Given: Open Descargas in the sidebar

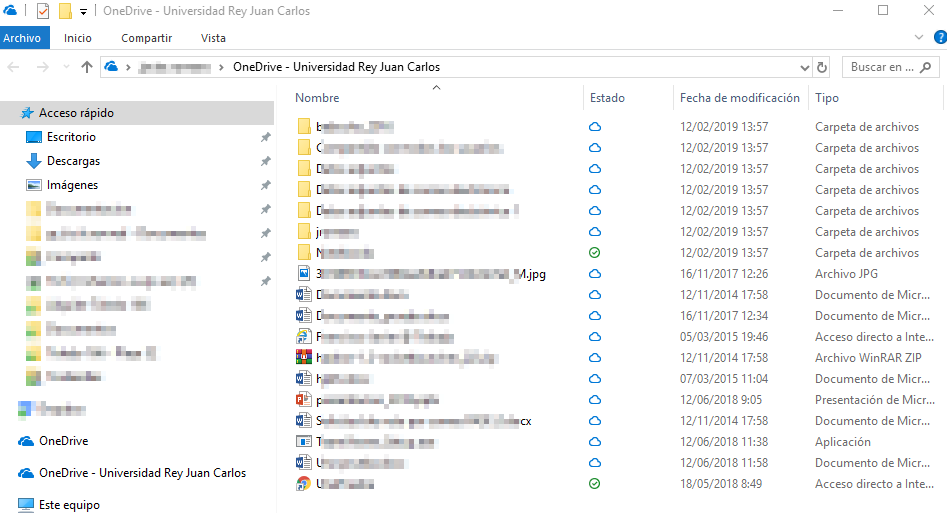Looking at the screenshot, I should [x=73, y=161].
